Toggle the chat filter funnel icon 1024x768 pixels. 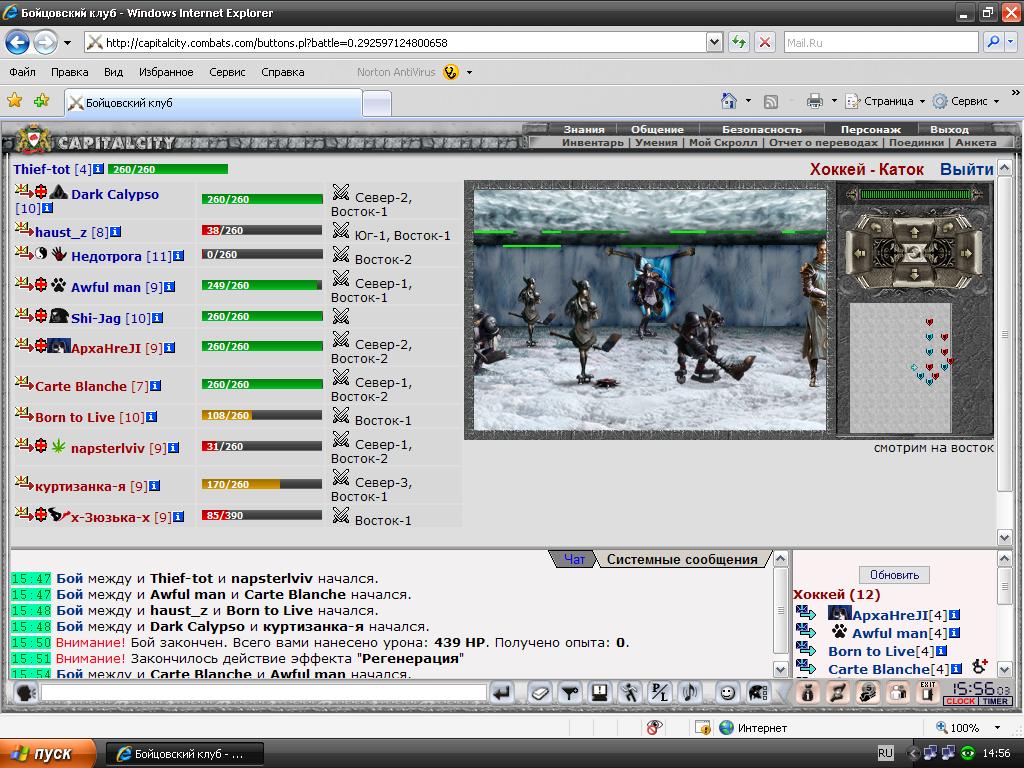point(569,693)
